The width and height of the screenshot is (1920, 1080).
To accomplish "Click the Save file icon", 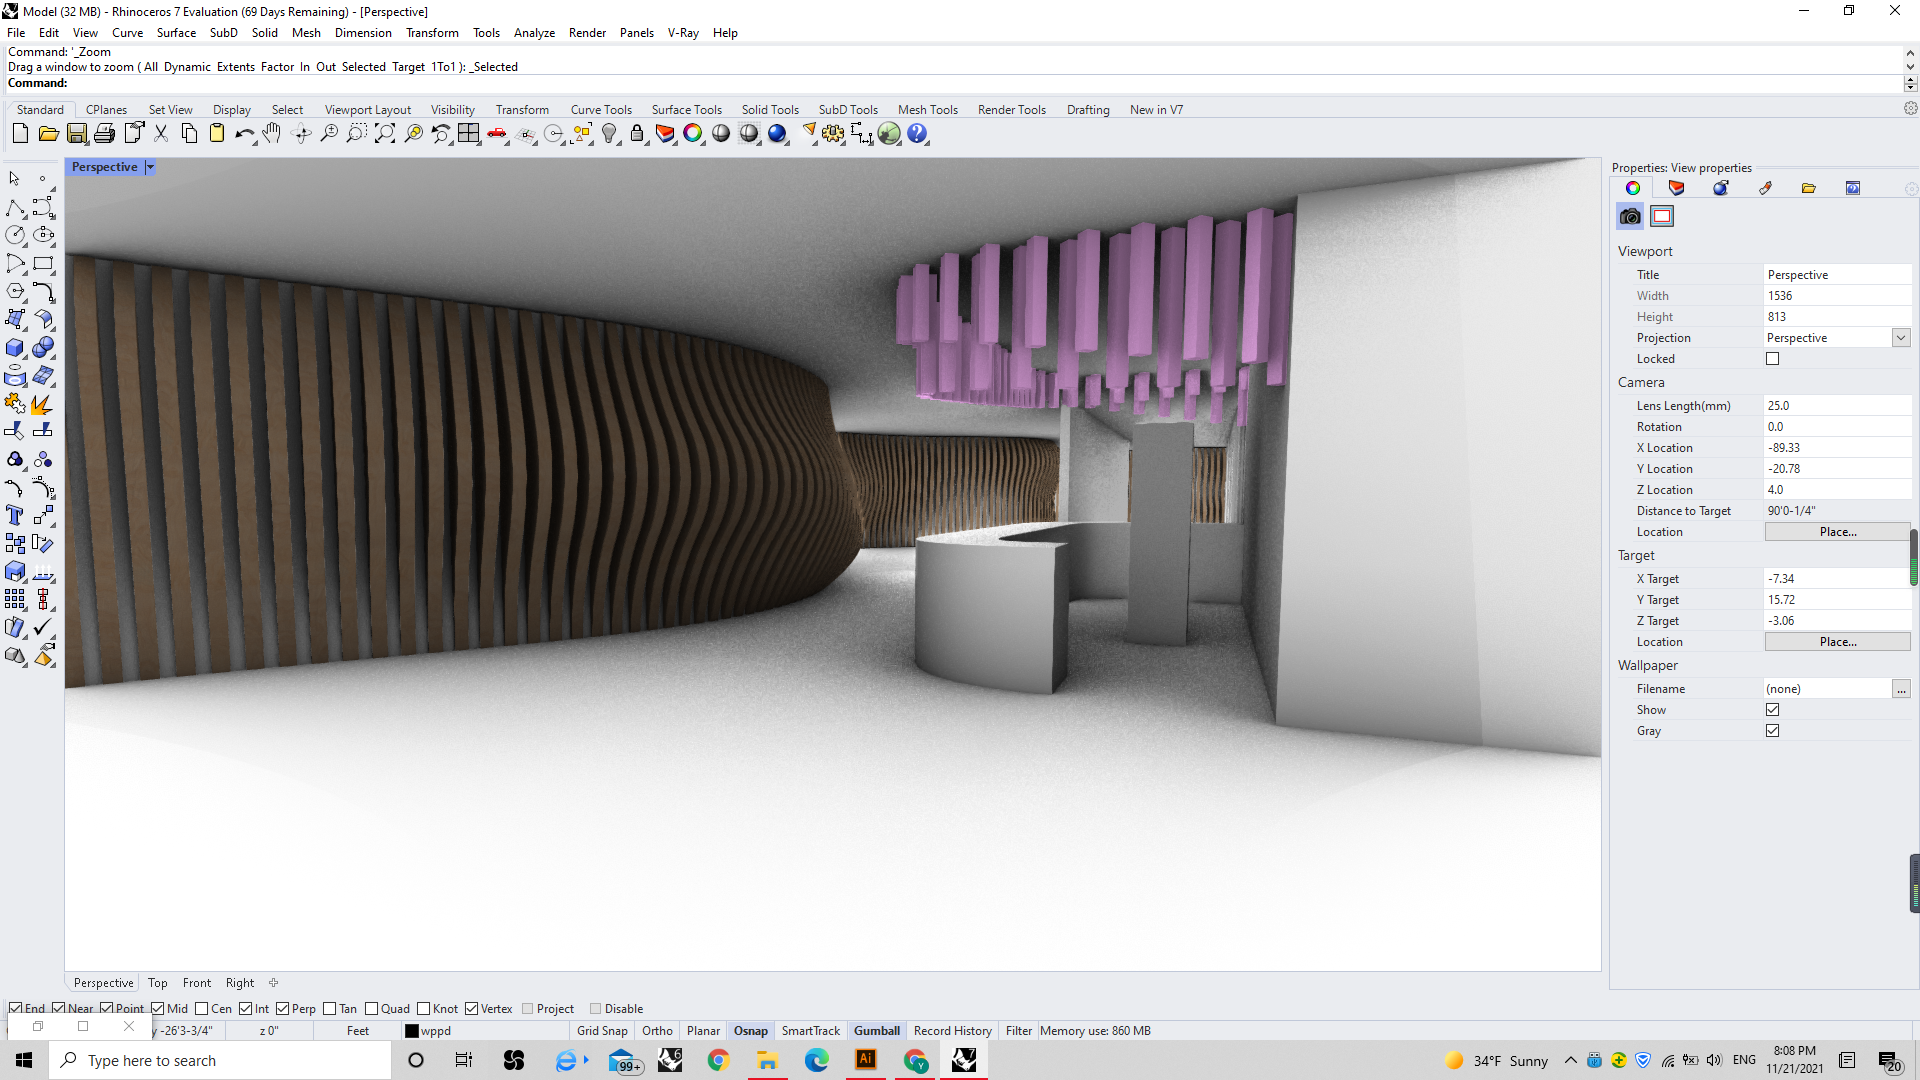I will tap(77, 134).
